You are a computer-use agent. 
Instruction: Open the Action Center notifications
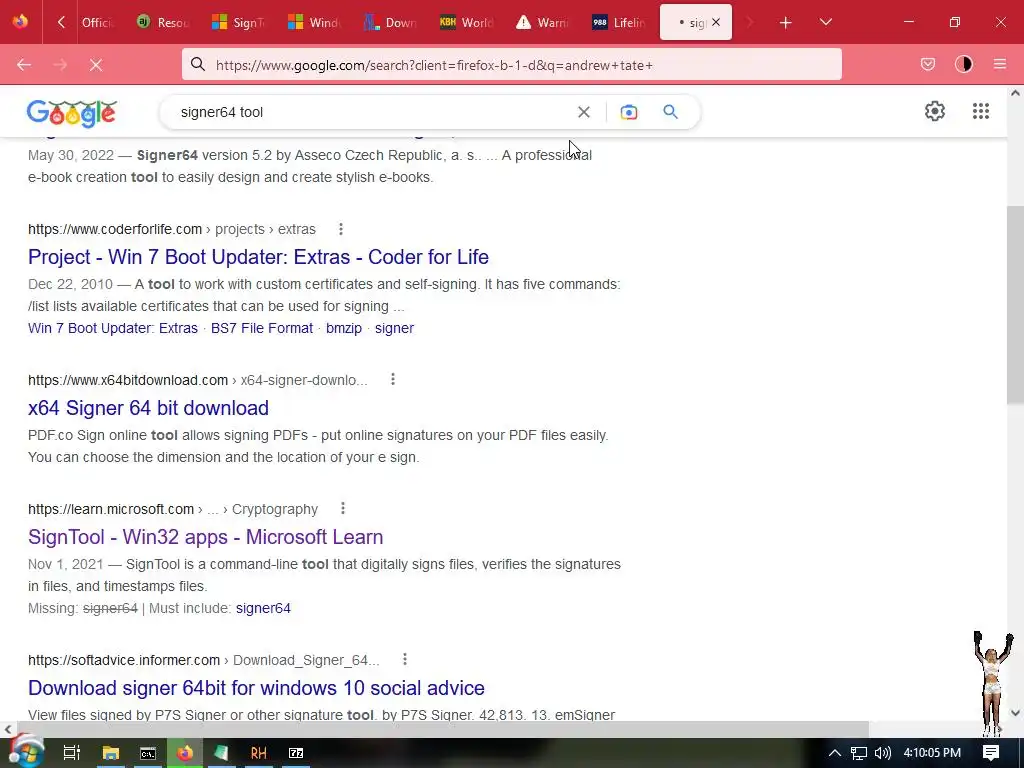point(991,753)
